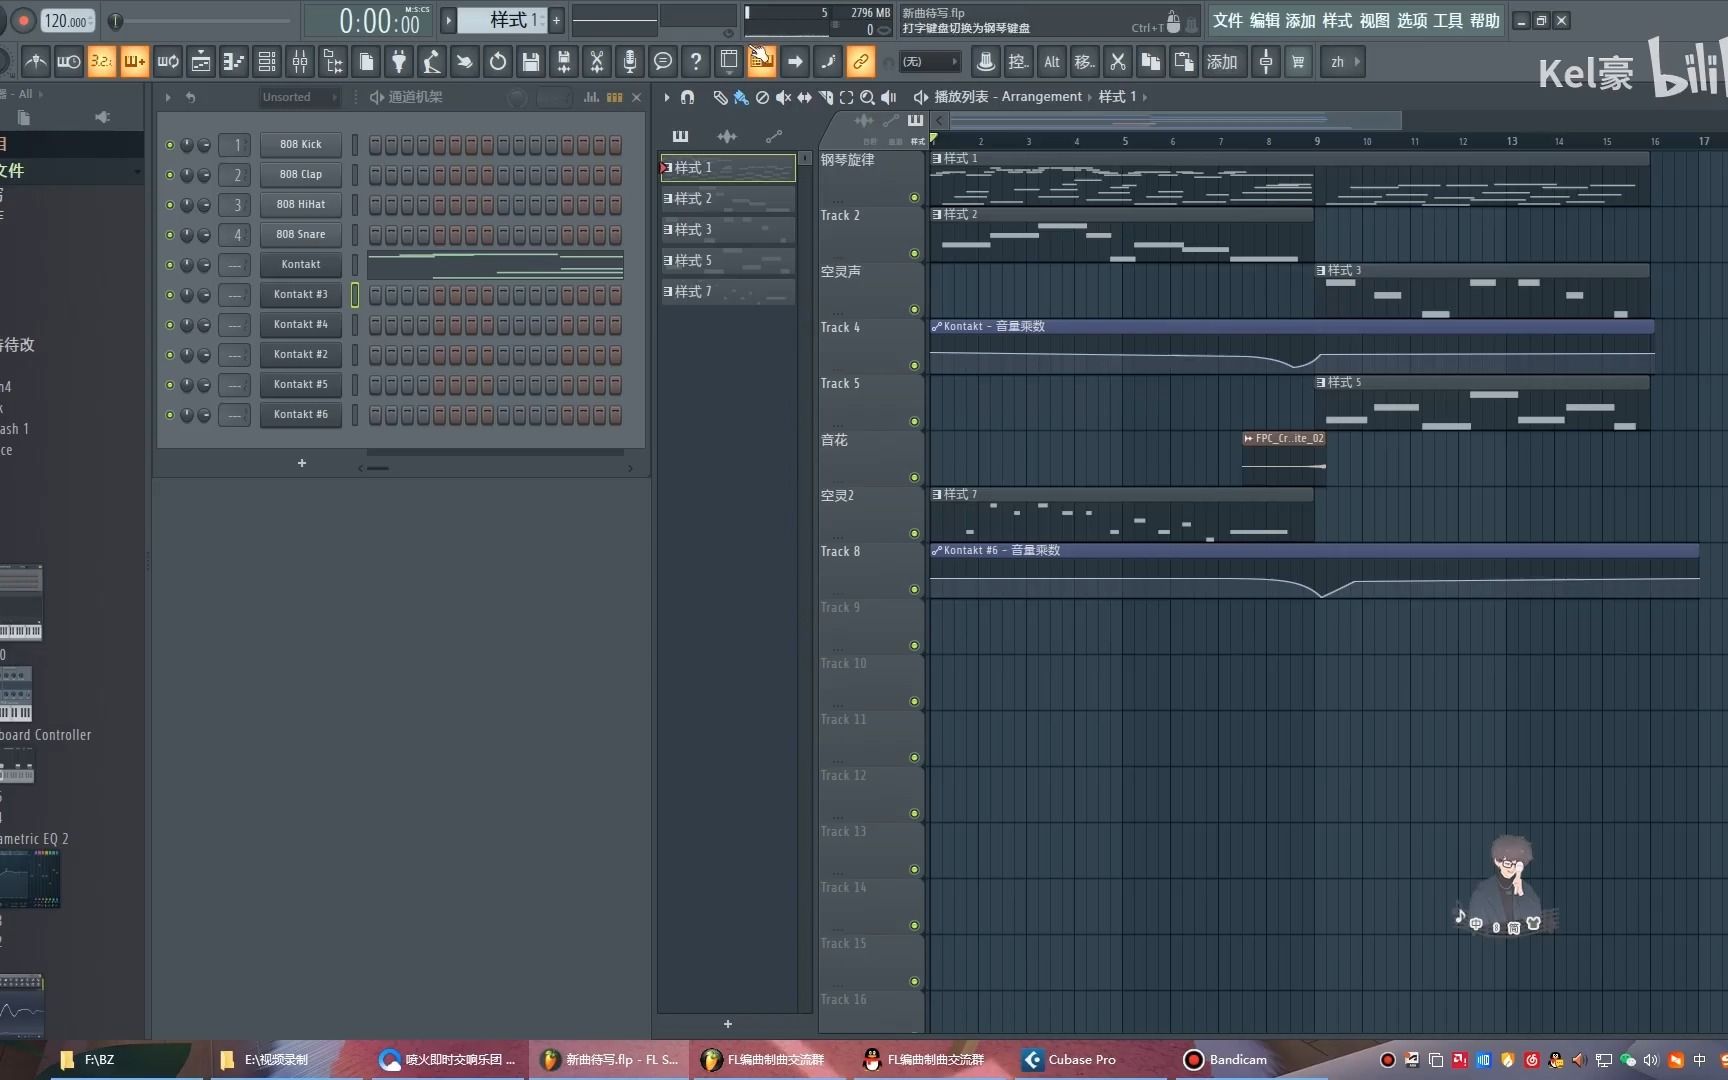
Task: Toggle the countdown before recording icon
Action: tap(101, 62)
